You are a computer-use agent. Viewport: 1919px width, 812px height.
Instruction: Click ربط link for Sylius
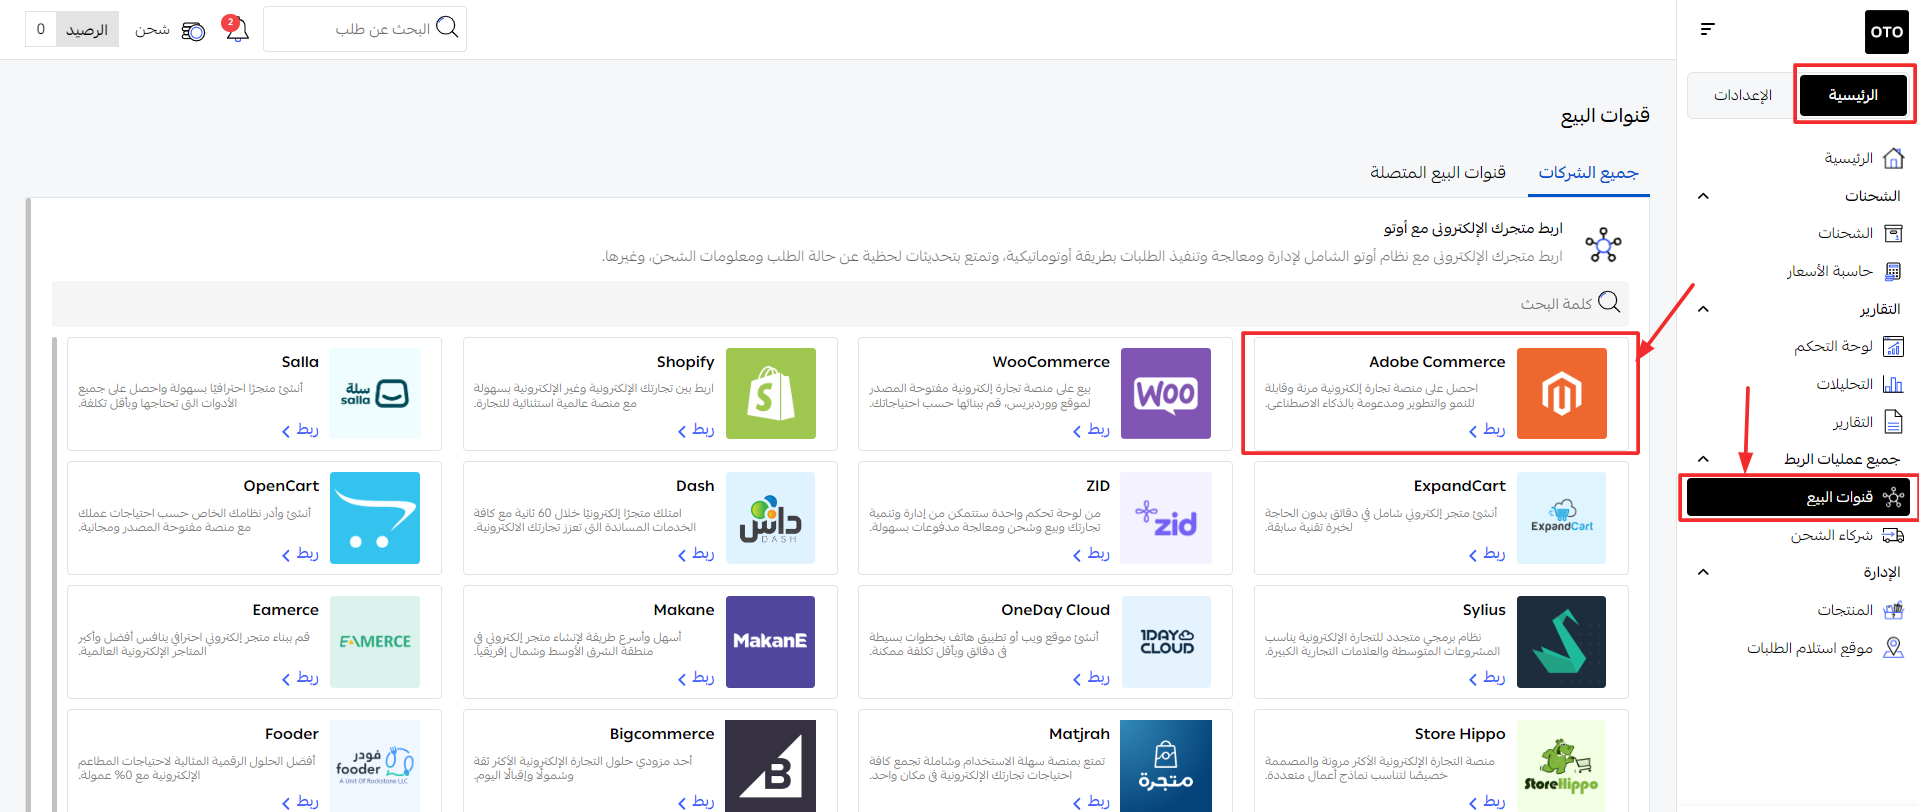1487,677
